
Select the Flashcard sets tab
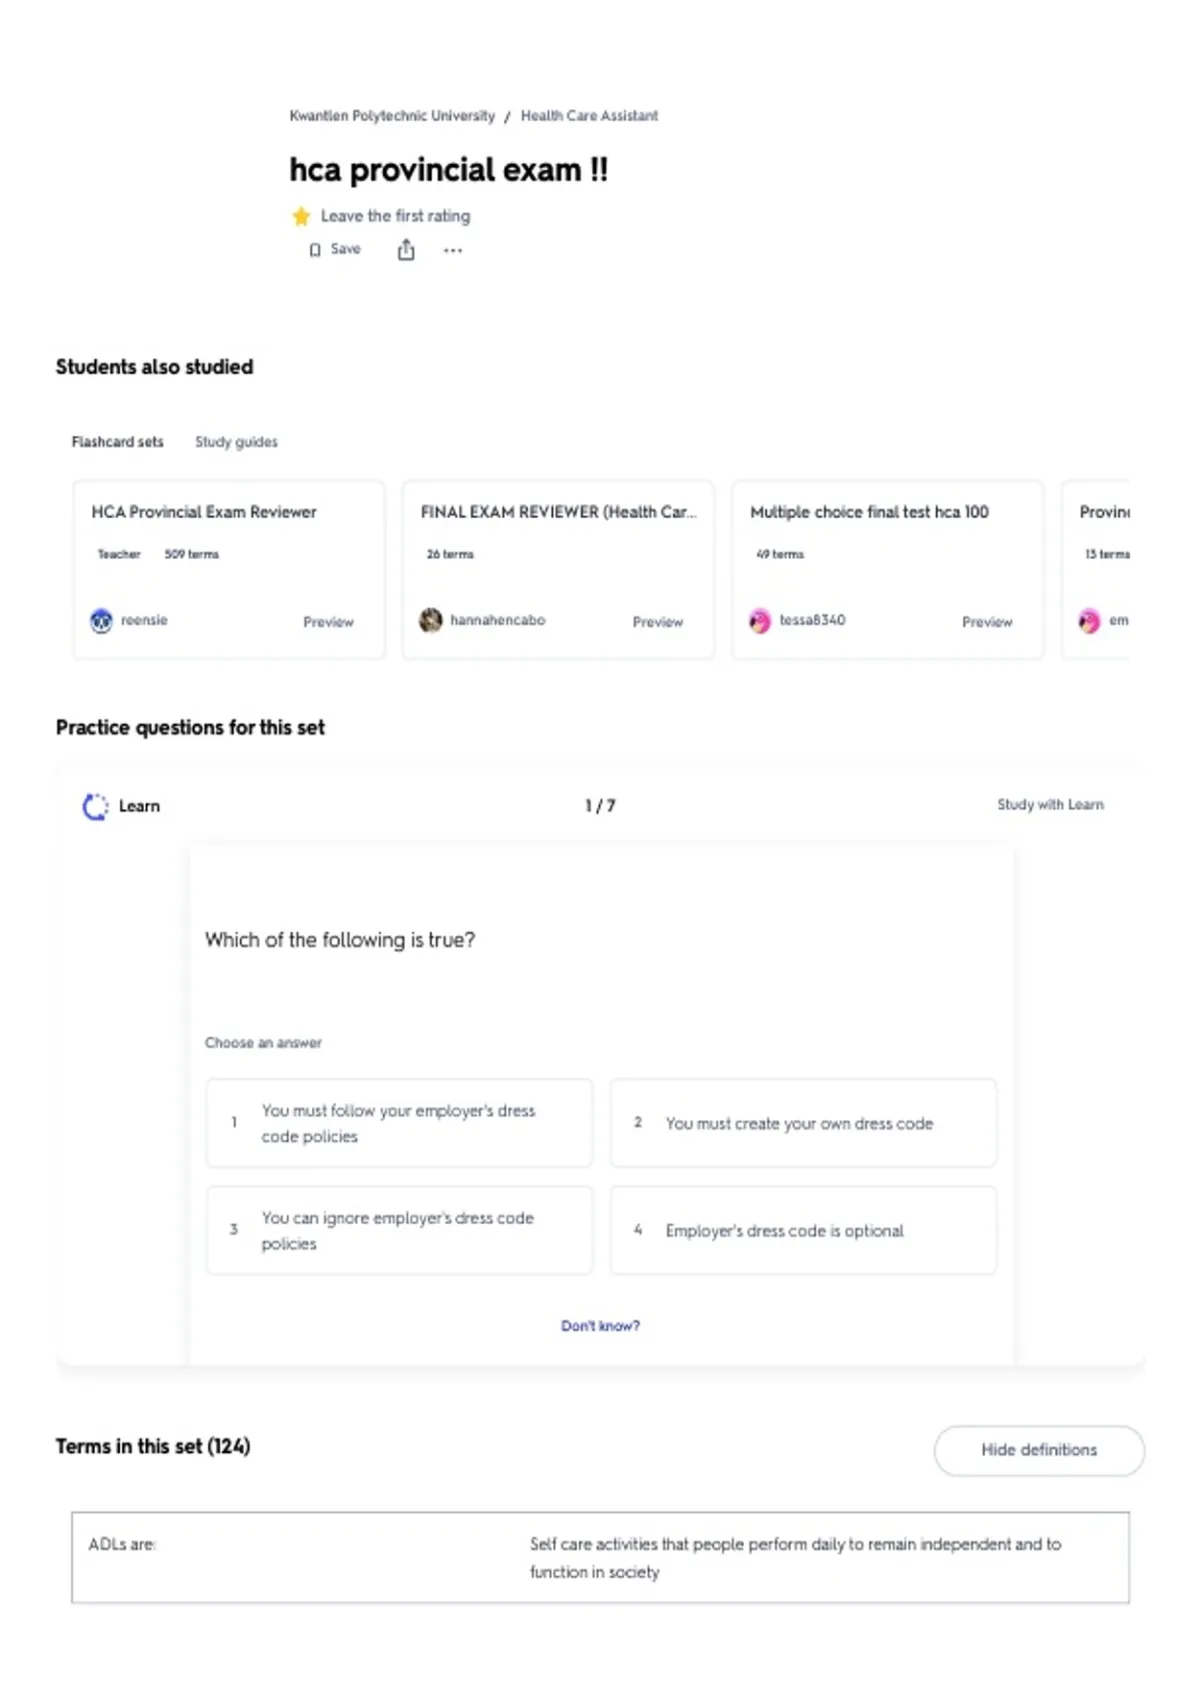point(117,442)
